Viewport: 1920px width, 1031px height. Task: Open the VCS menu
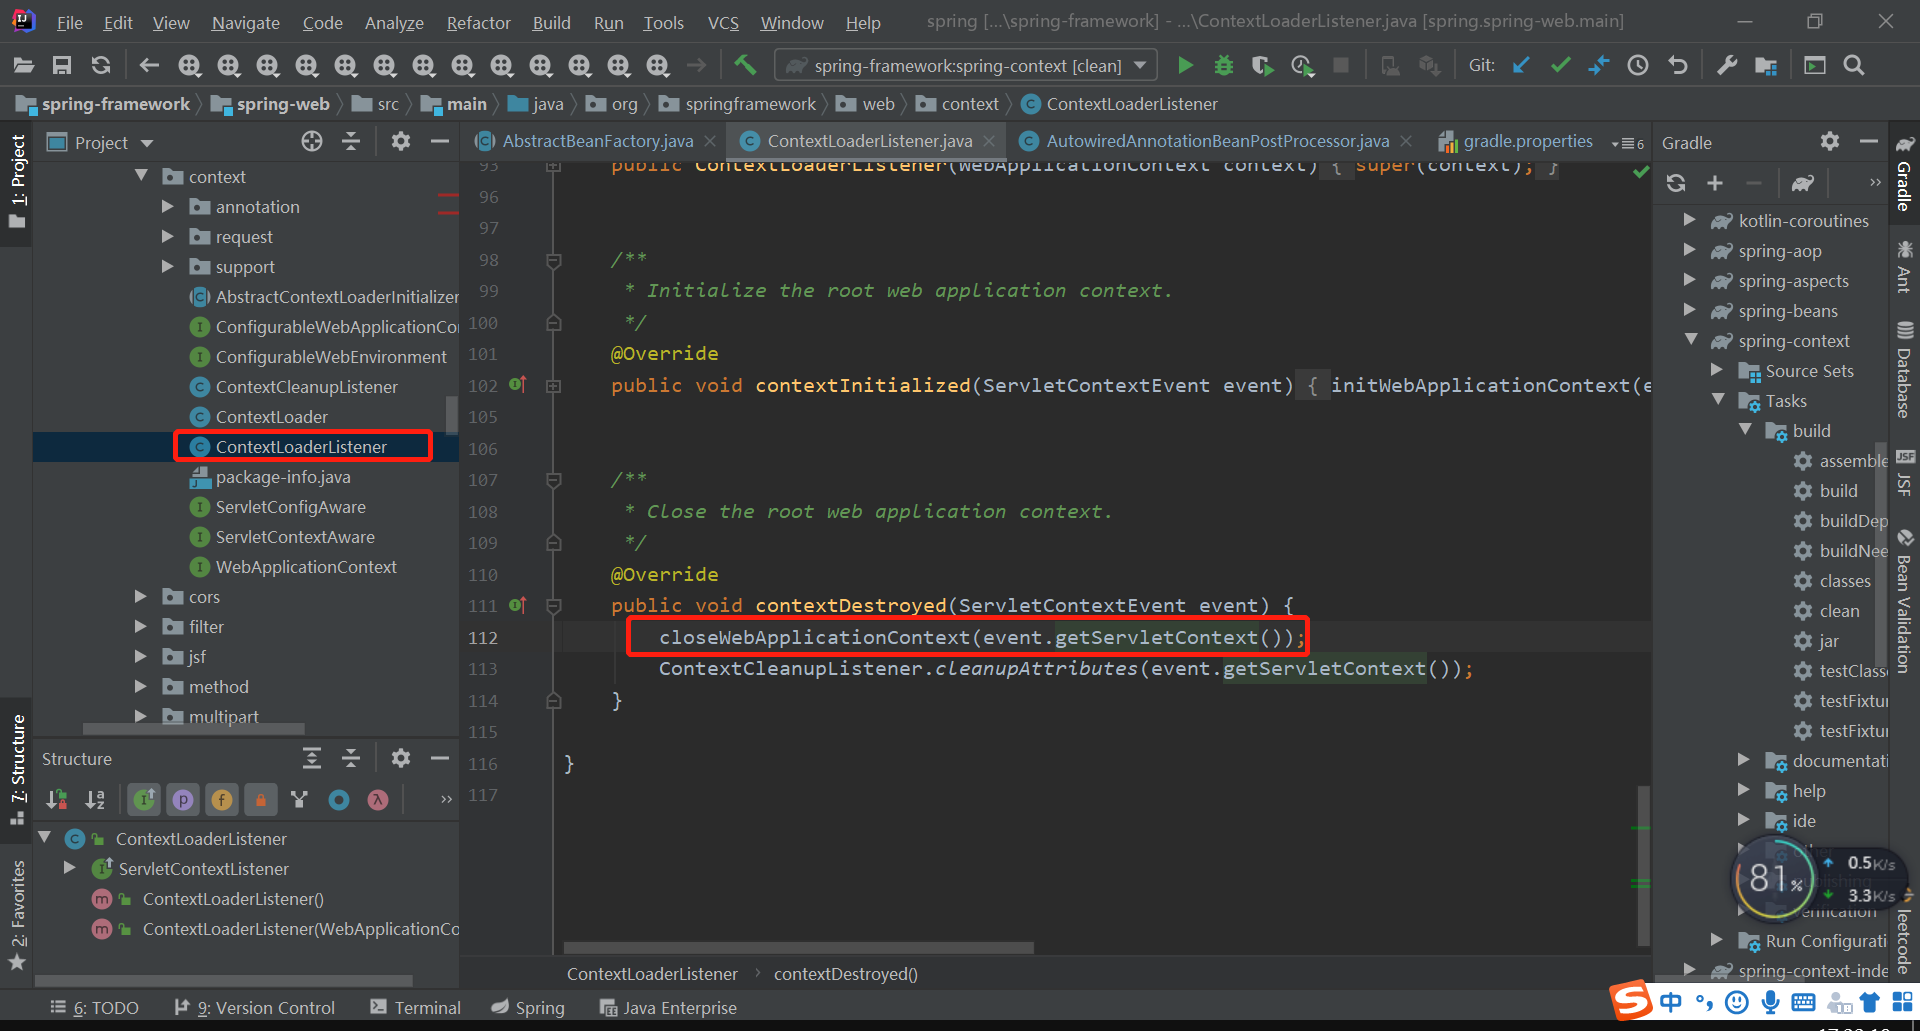(723, 22)
